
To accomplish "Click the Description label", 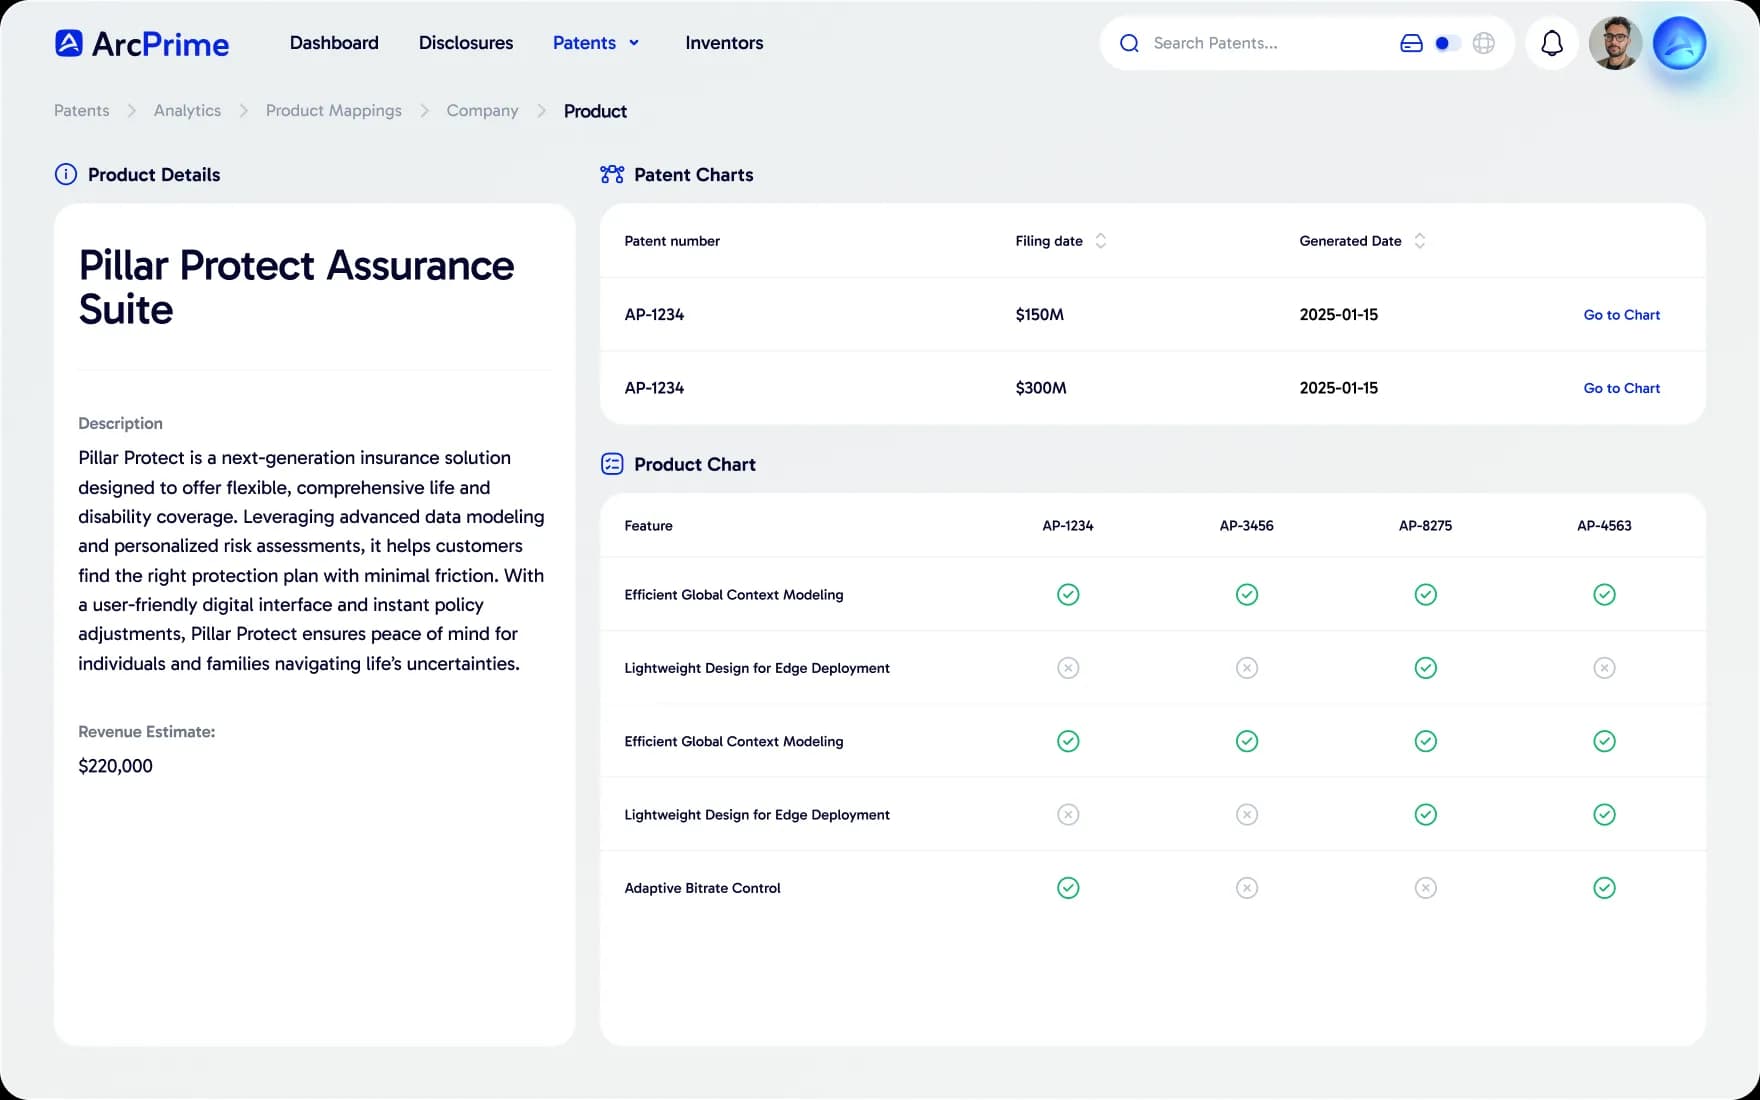I will (x=120, y=424).
